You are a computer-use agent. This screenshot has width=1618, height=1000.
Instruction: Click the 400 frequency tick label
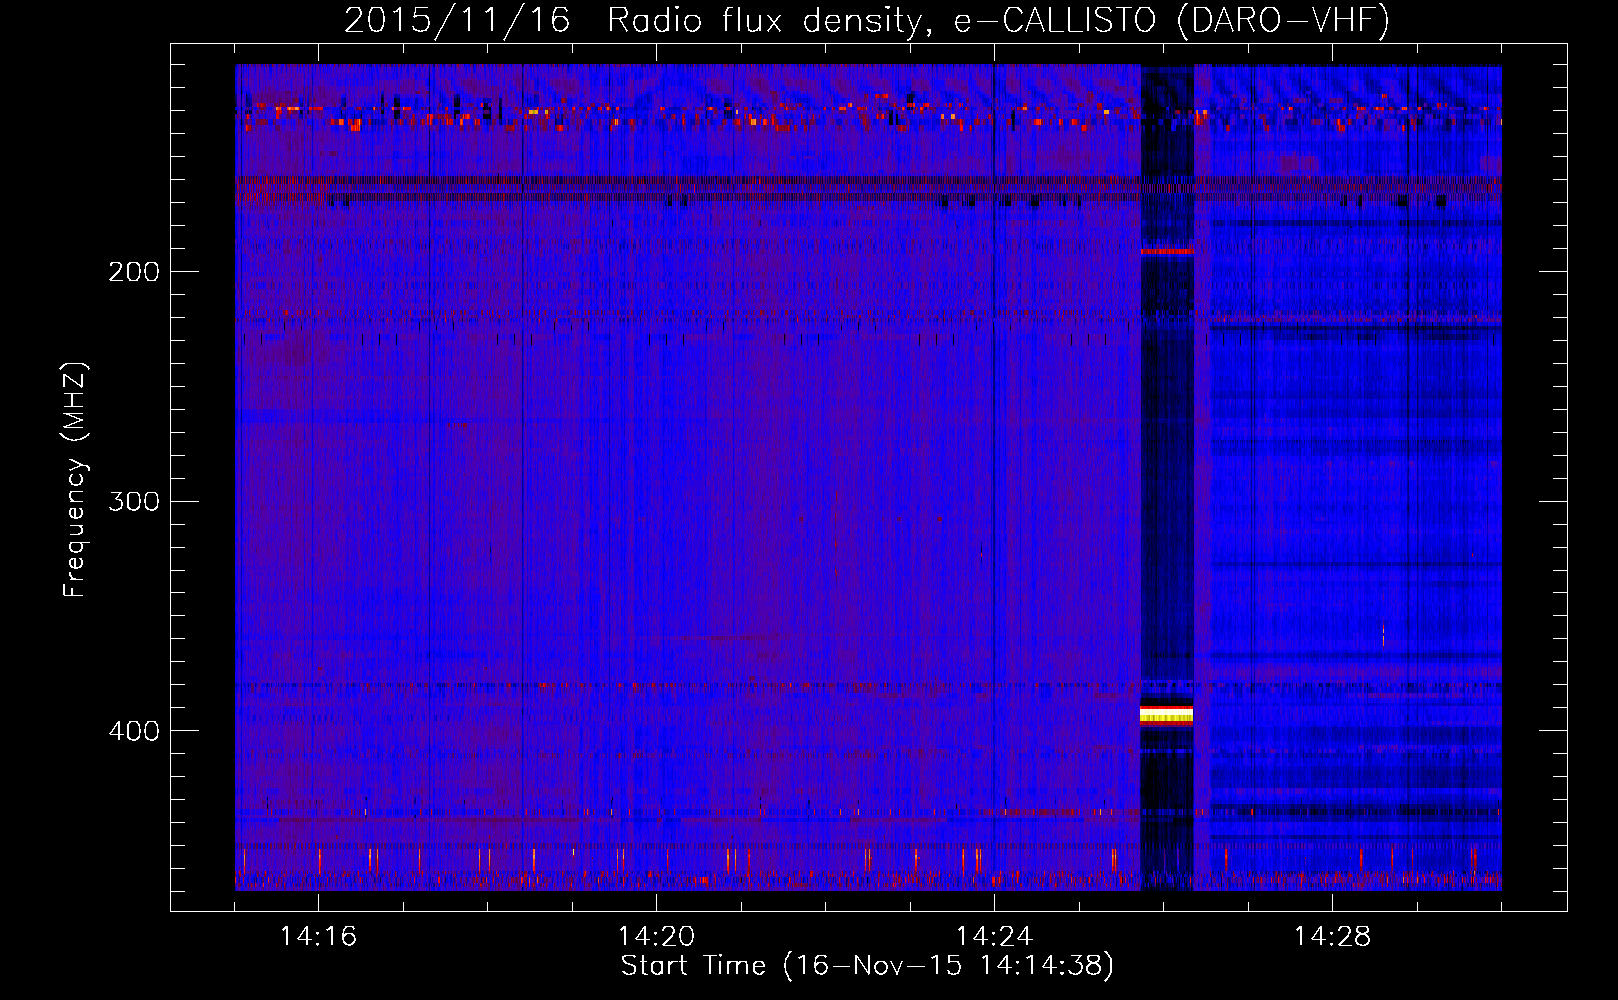point(134,731)
